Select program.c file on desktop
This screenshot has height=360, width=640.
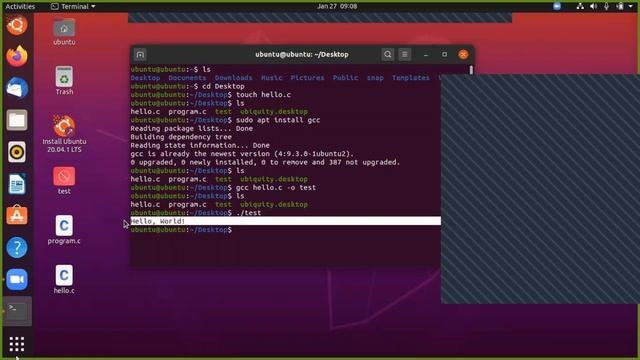point(64,230)
